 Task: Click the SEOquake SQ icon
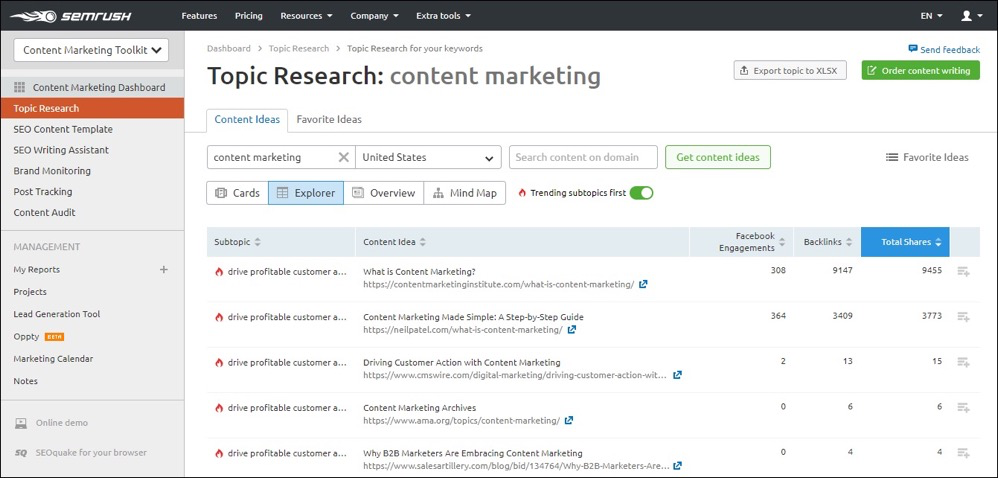[x=21, y=453]
